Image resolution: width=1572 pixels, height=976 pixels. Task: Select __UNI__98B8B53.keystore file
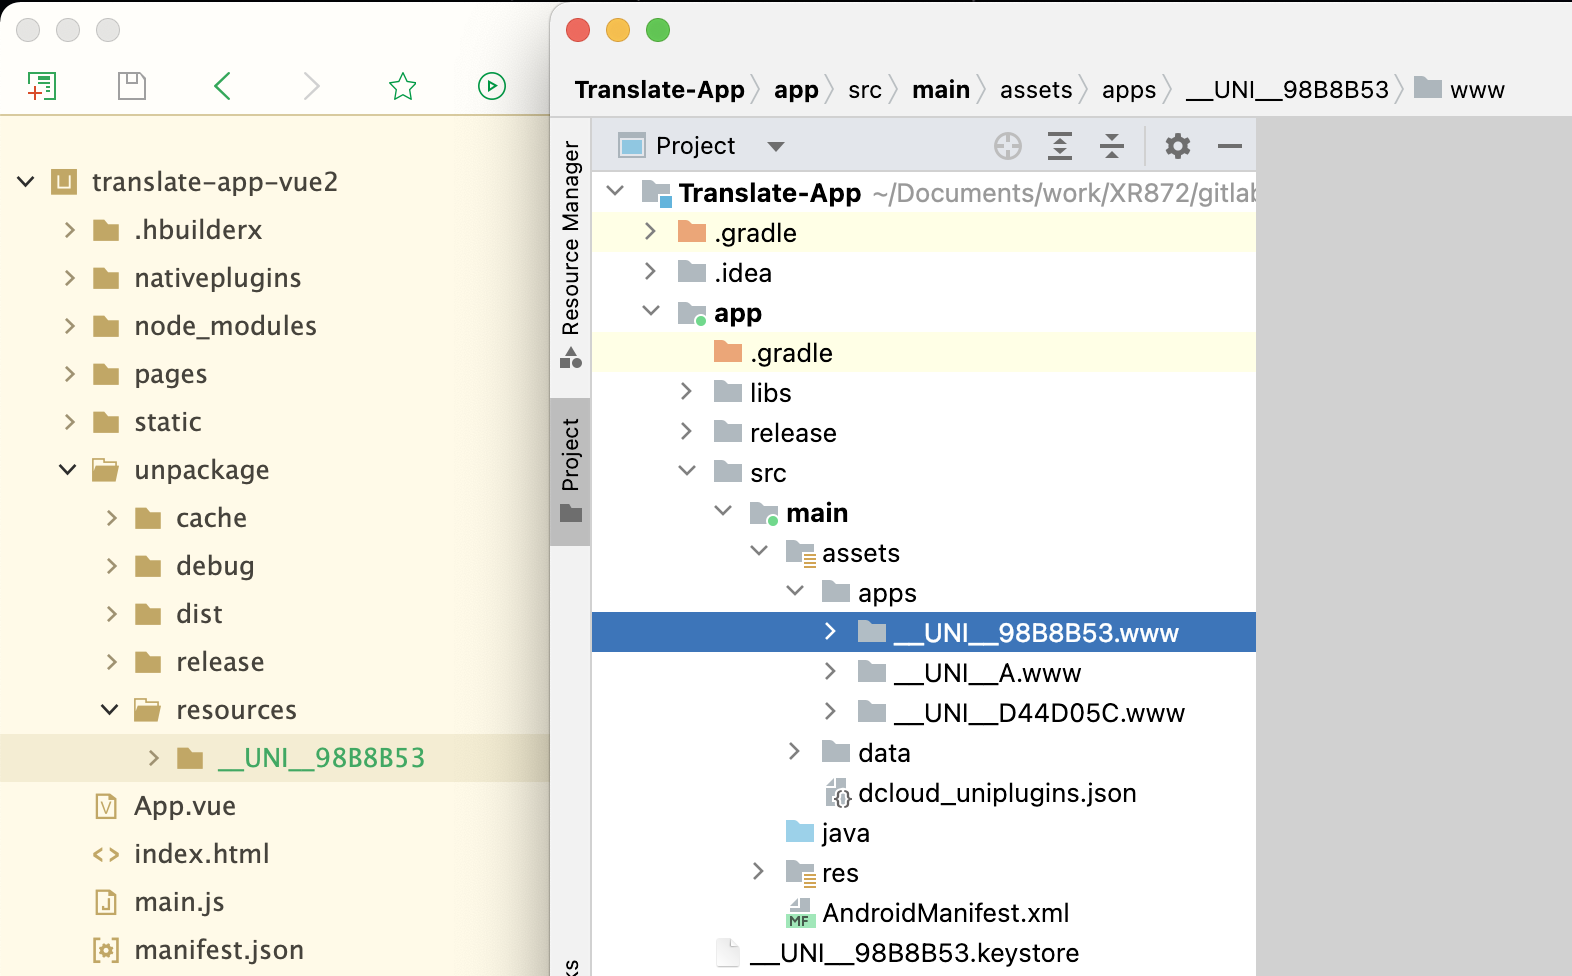click(914, 953)
